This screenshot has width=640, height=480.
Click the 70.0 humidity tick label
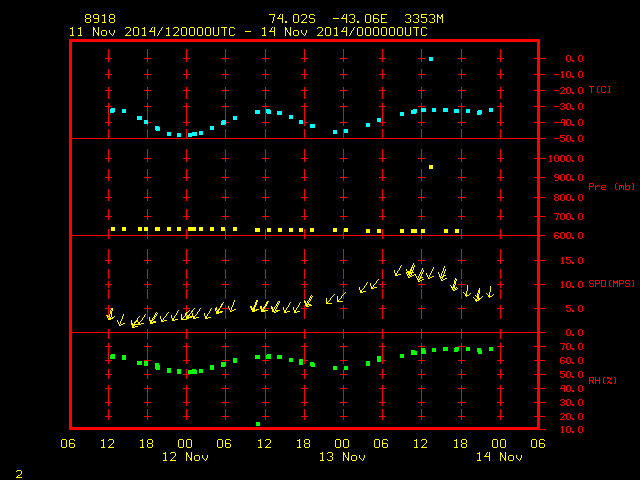(572, 347)
